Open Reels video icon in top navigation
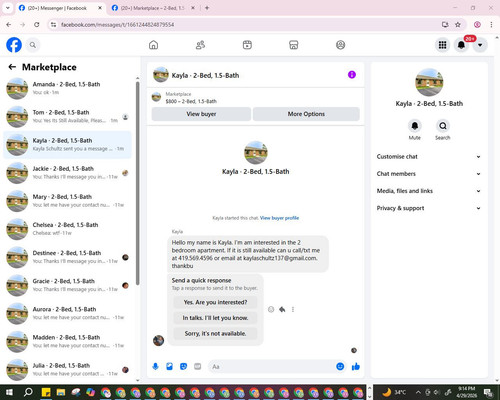This screenshot has width=500, height=400. [x=247, y=45]
